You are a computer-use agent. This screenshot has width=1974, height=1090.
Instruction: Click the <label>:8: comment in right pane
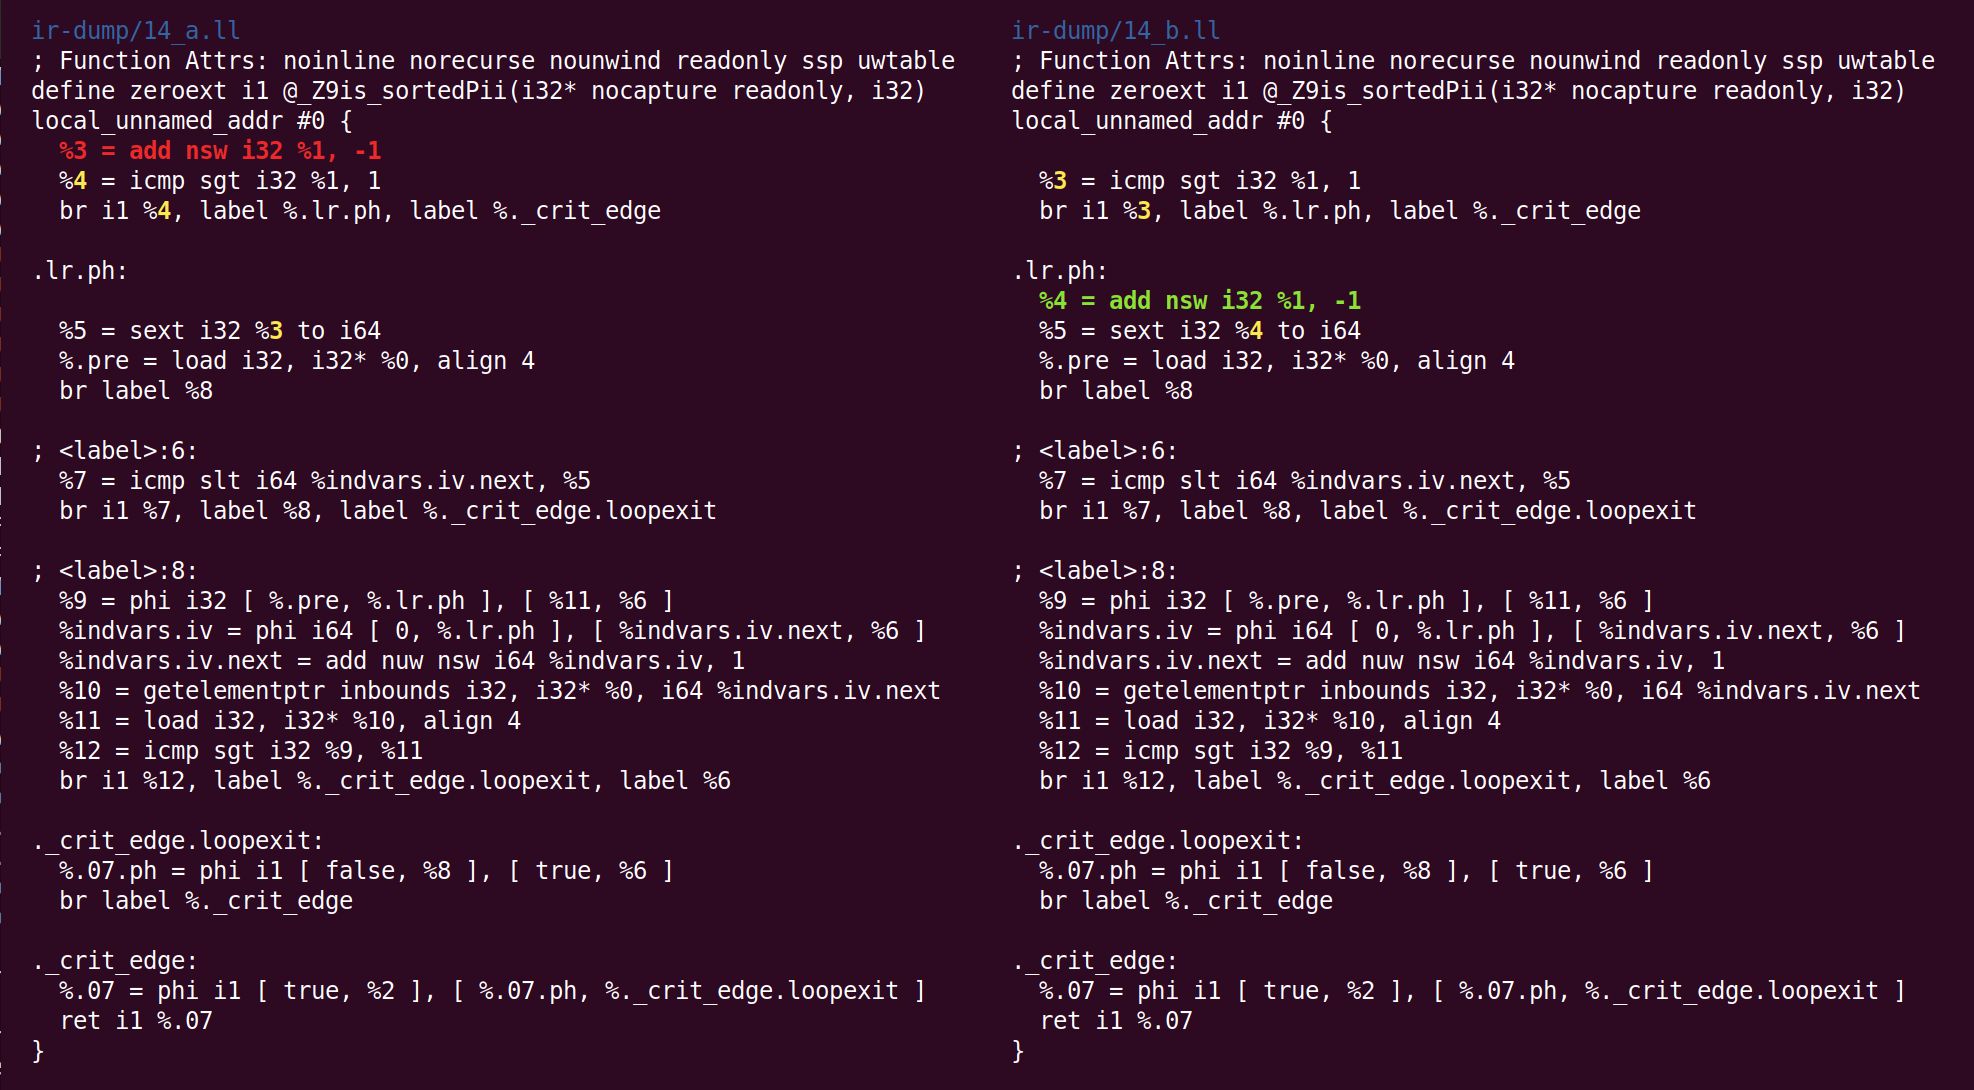[1095, 571]
